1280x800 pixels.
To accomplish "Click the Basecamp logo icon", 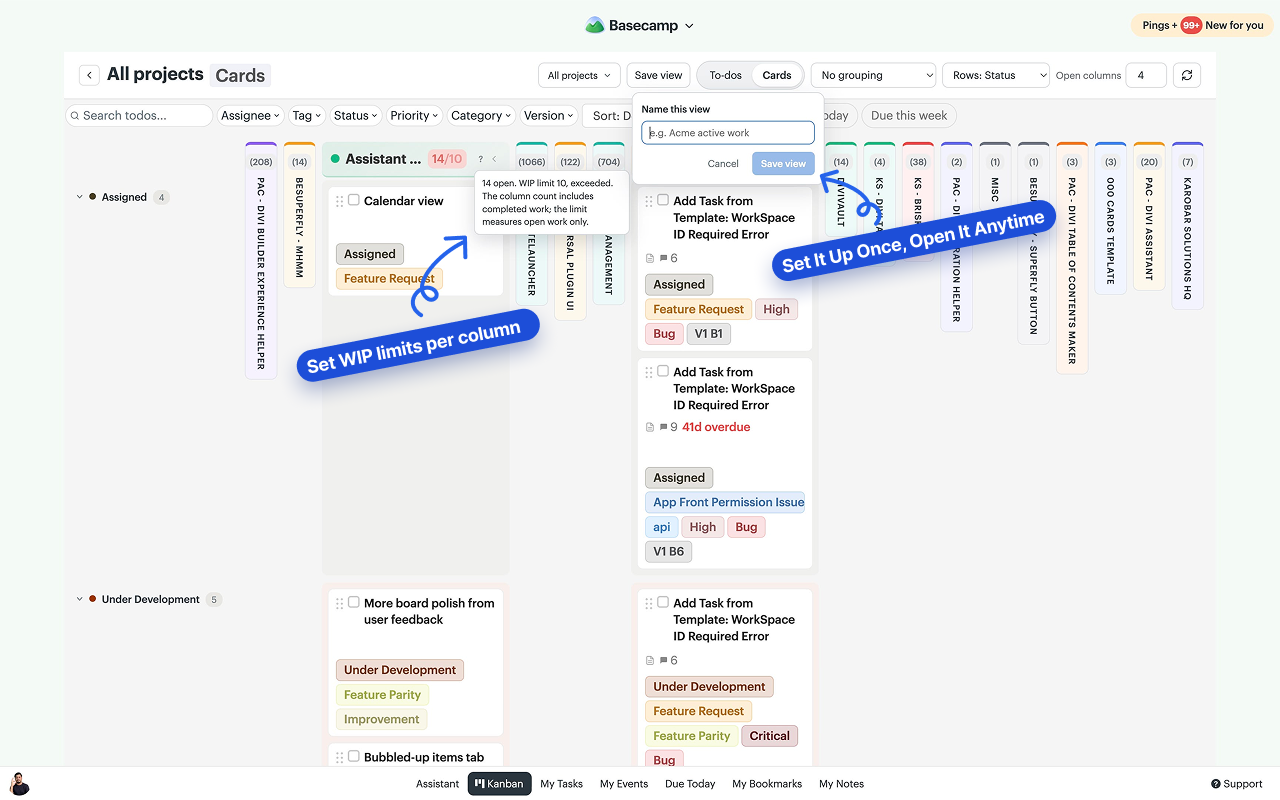I will (x=595, y=25).
